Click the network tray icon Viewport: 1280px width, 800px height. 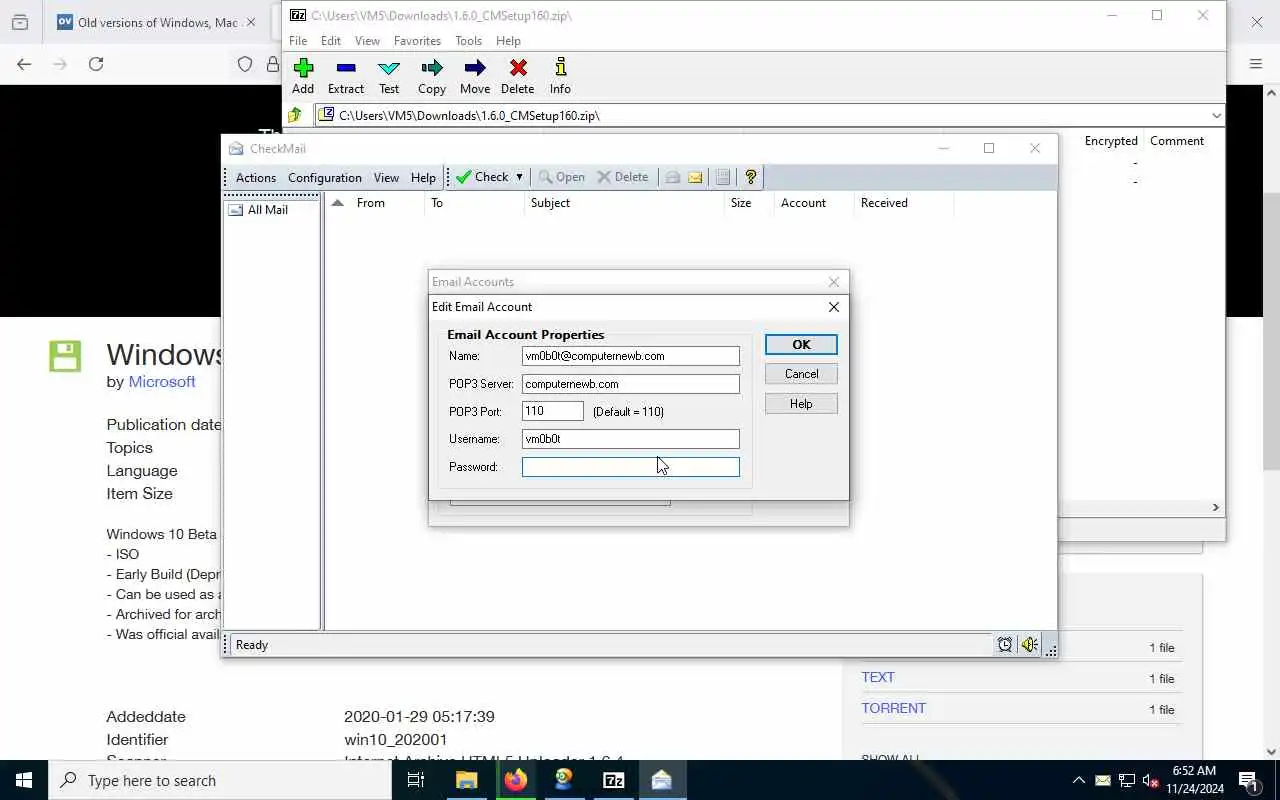tap(1126, 780)
